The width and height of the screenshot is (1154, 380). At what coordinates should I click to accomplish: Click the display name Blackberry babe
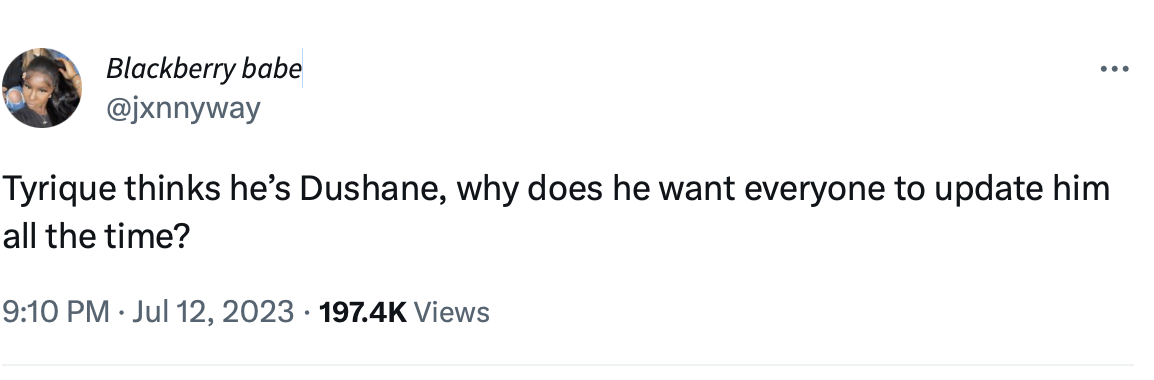click(x=204, y=68)
